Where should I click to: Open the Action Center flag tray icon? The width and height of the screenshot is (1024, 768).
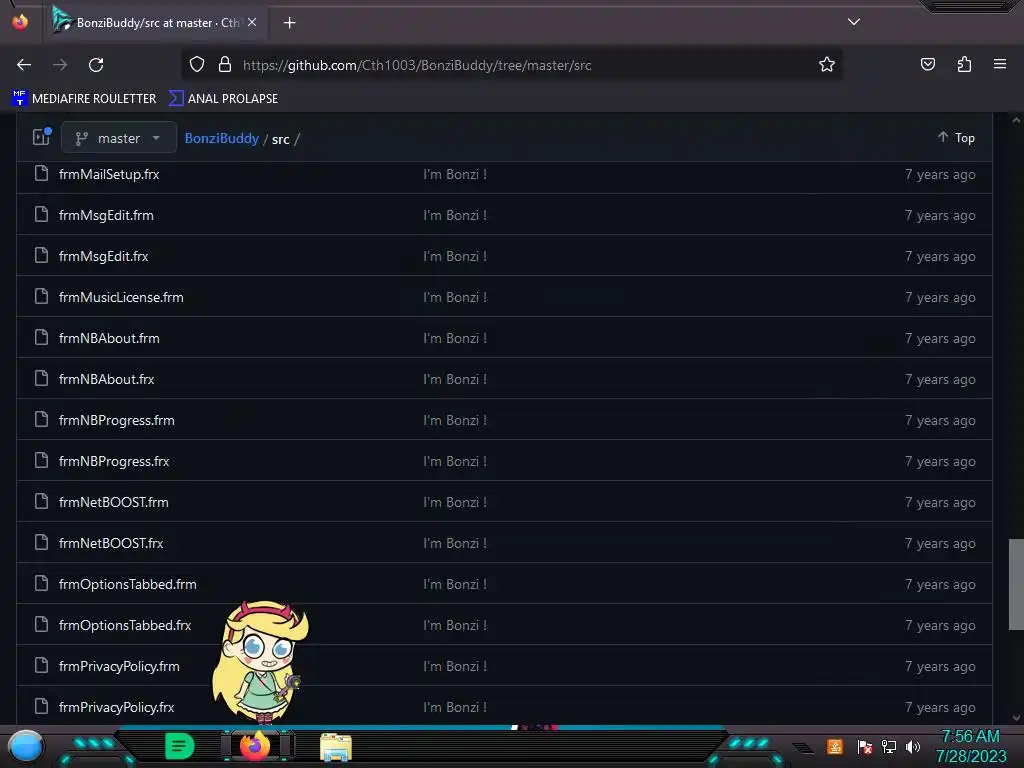pos(864,746)
